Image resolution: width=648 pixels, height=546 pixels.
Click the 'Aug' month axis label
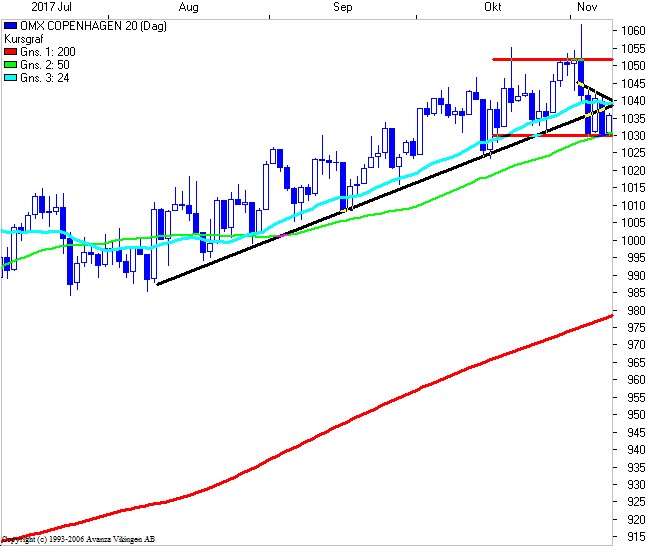coord(188,7)
